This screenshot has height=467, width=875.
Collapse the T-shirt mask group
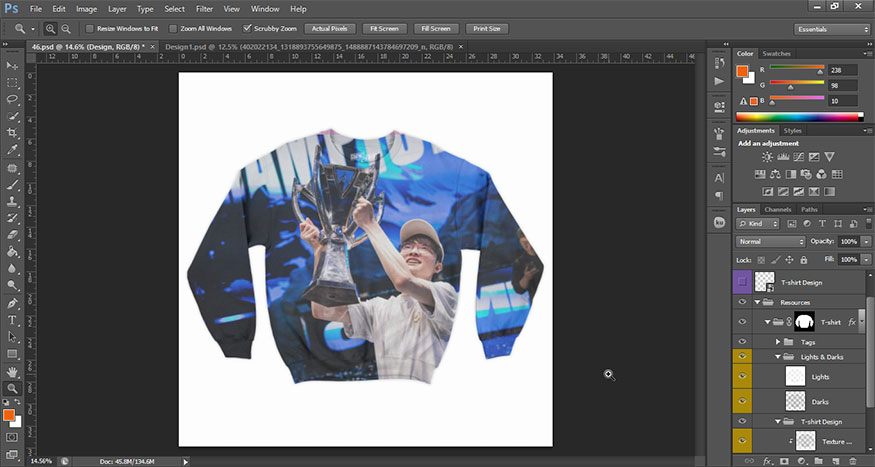coord(767,322)
